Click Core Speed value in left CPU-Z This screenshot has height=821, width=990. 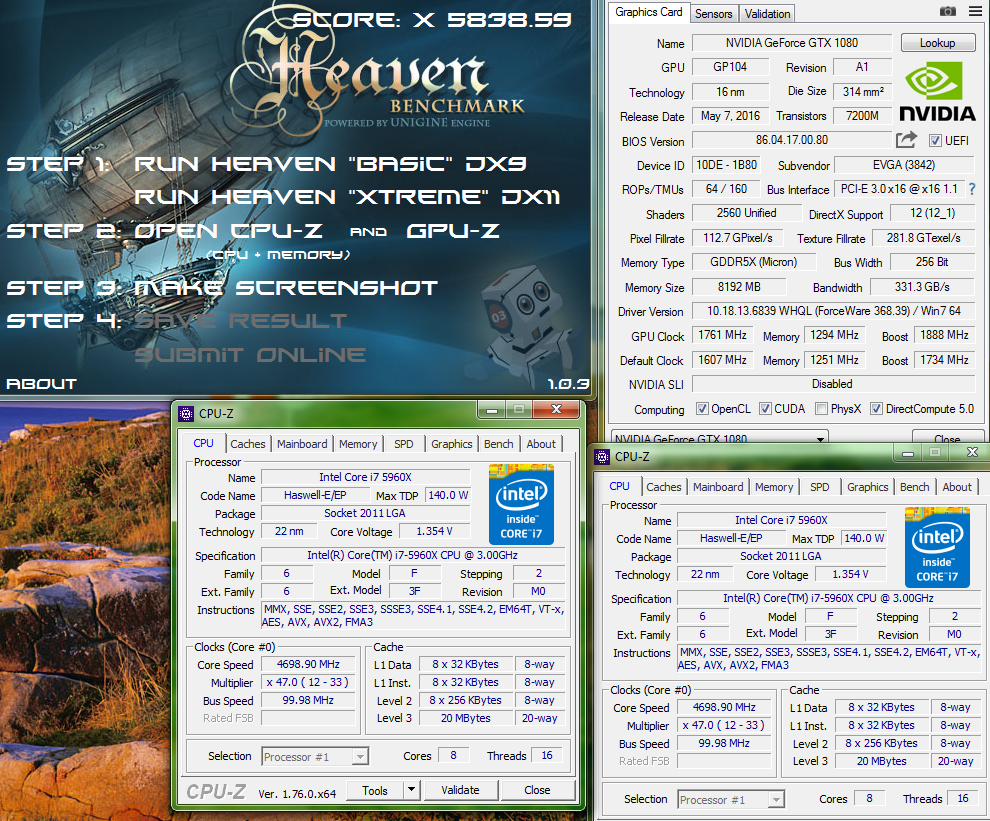pyautogui.click(x=308, y=664)
